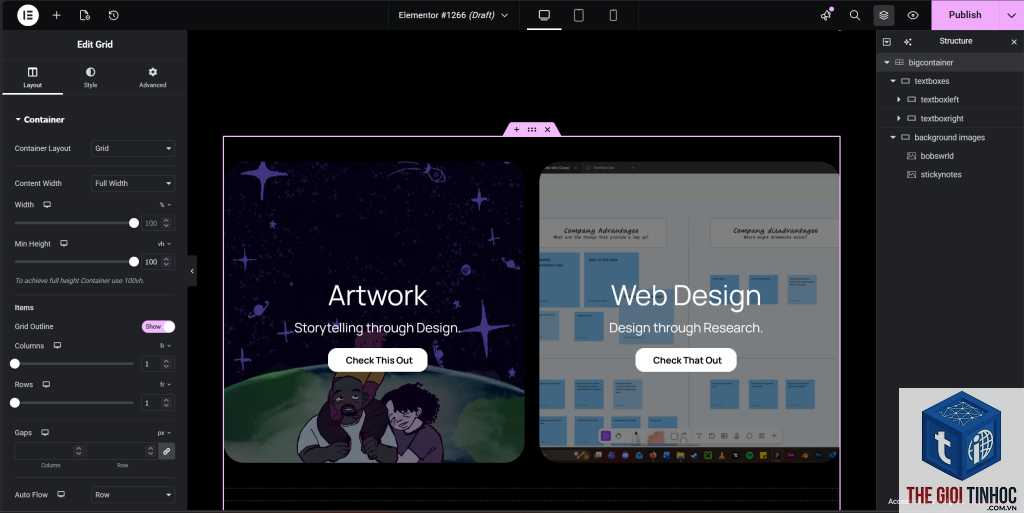
Task: Click the Column gap input
Action: (x=50, y=451)
